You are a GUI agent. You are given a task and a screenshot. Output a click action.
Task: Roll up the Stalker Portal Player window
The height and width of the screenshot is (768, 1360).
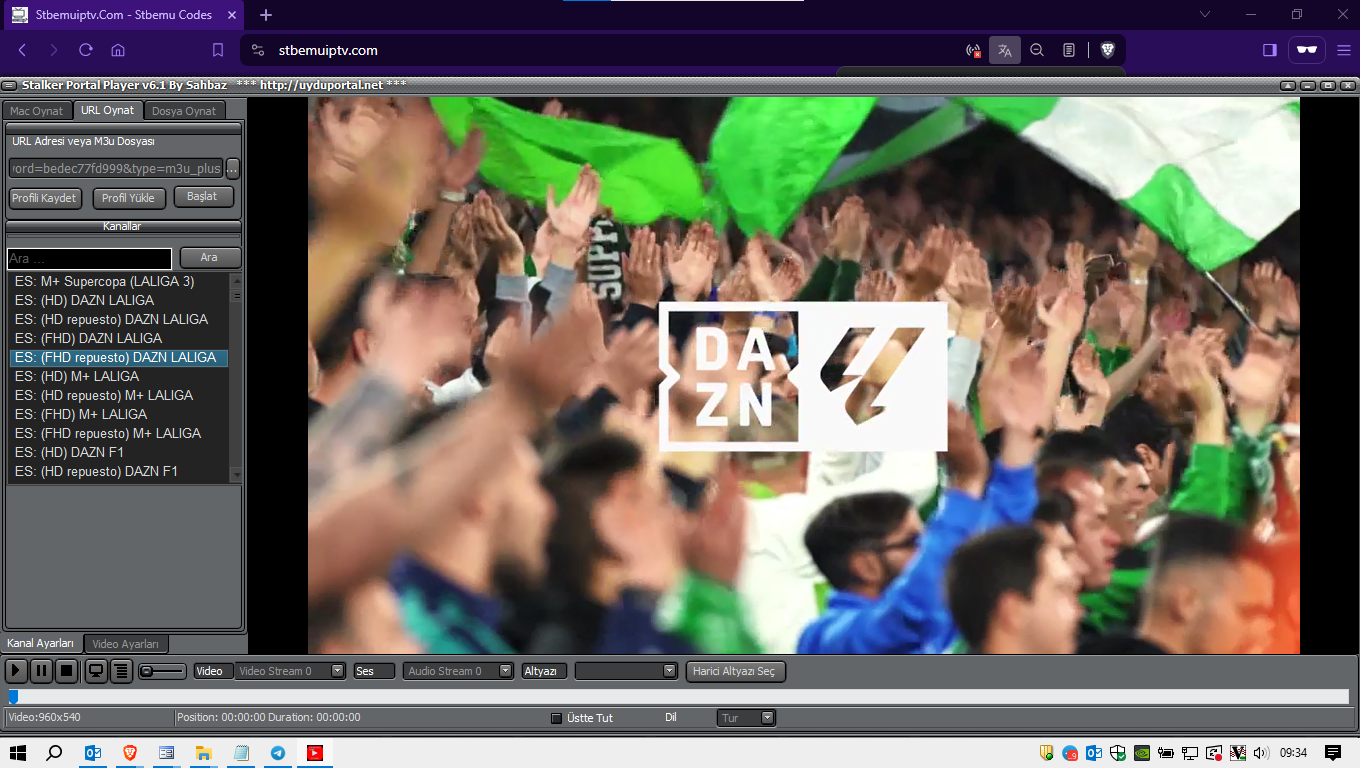pyautogui.click(x=1288, y=85)
